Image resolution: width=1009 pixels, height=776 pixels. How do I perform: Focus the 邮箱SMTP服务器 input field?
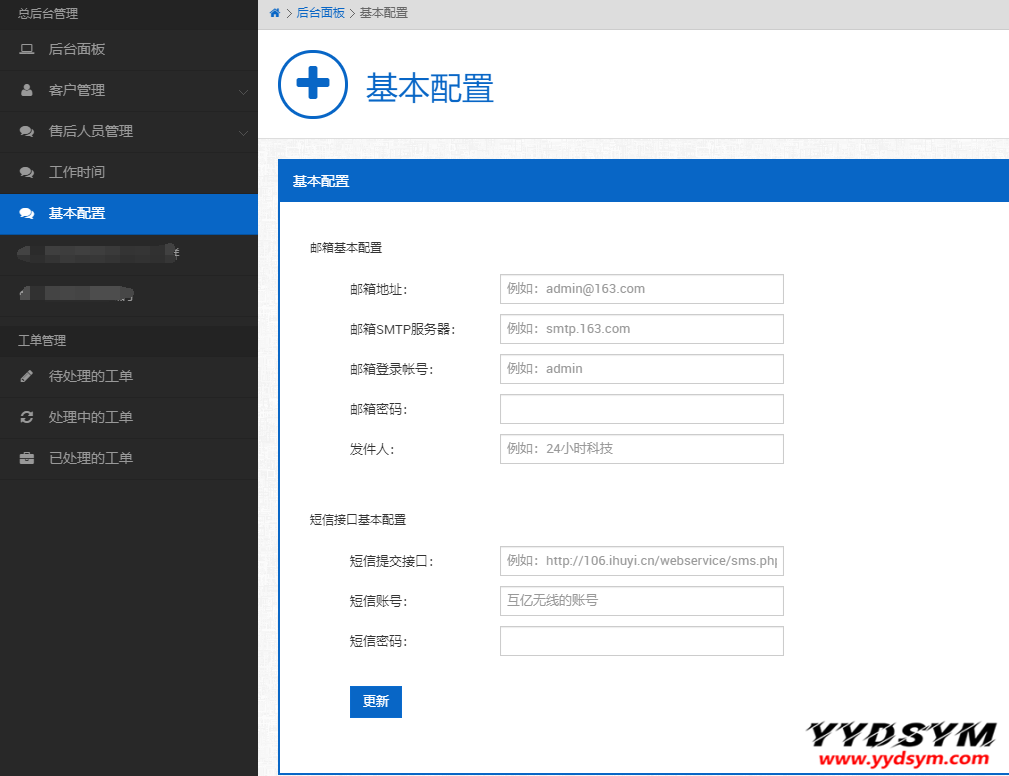pyautogui.click(x=641, y=329)
